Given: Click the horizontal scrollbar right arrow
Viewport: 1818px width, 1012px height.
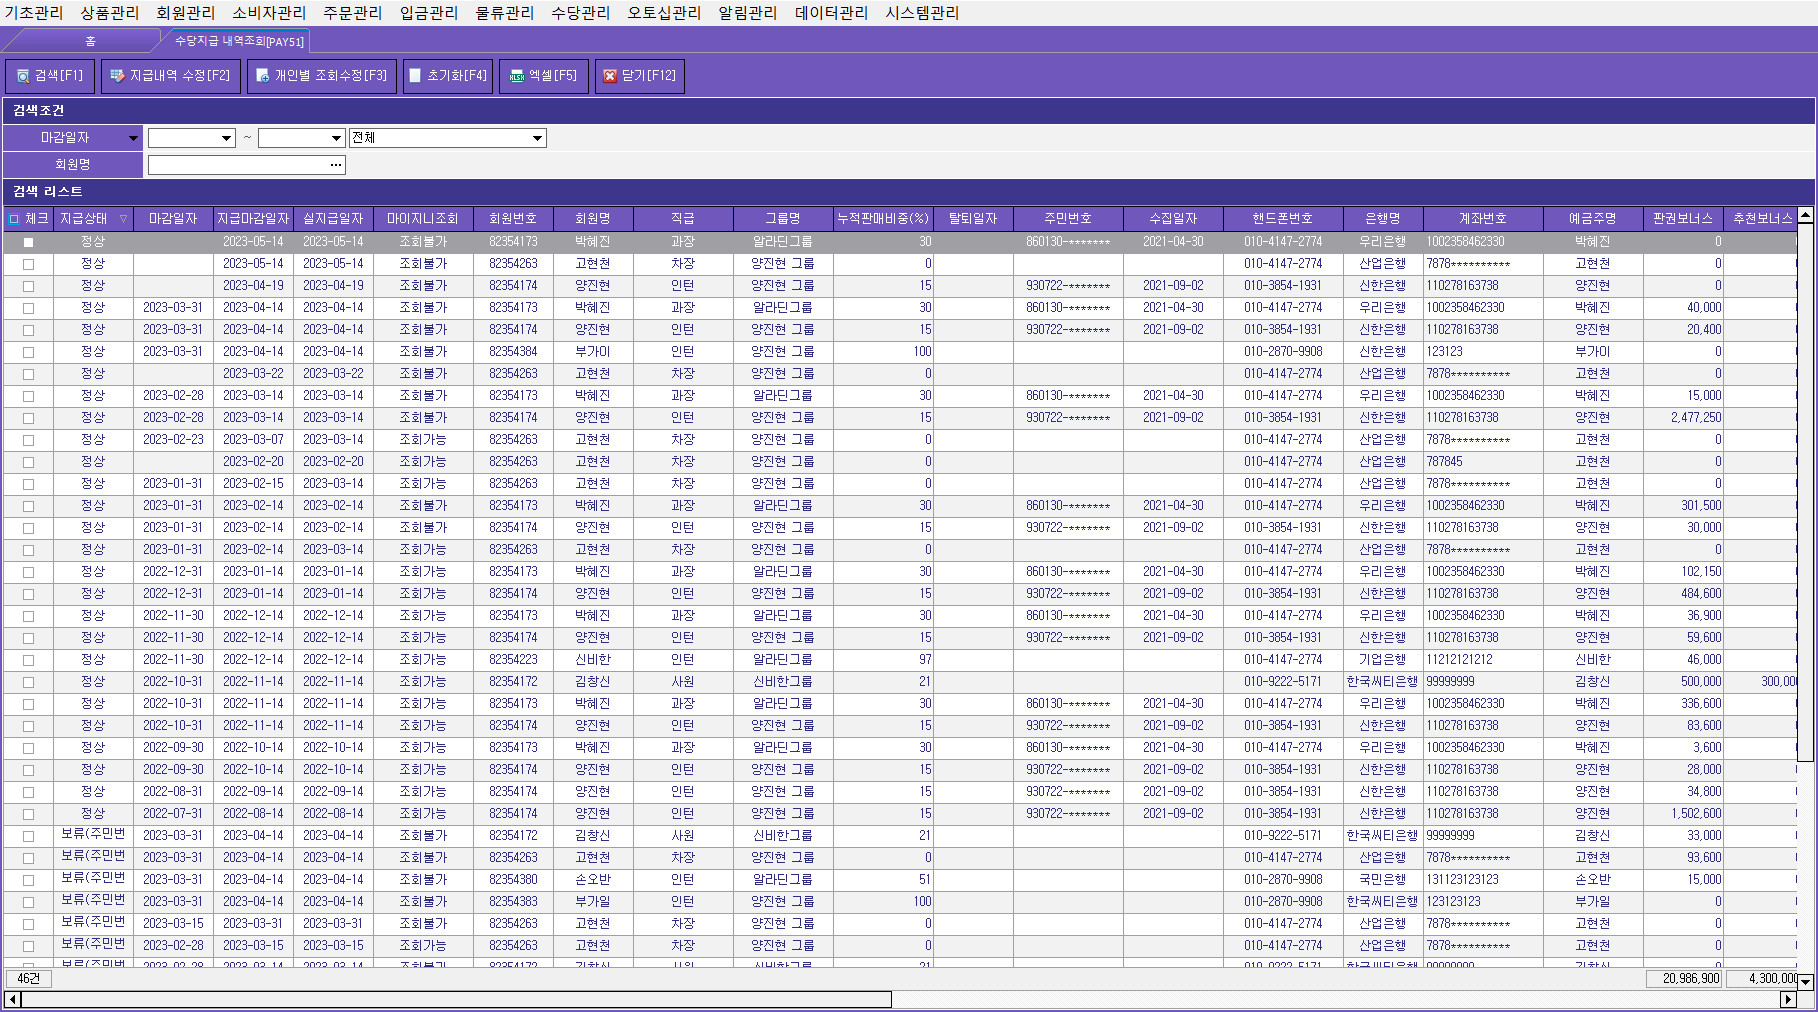Looking at the screenshot, I should (1789, 999).
